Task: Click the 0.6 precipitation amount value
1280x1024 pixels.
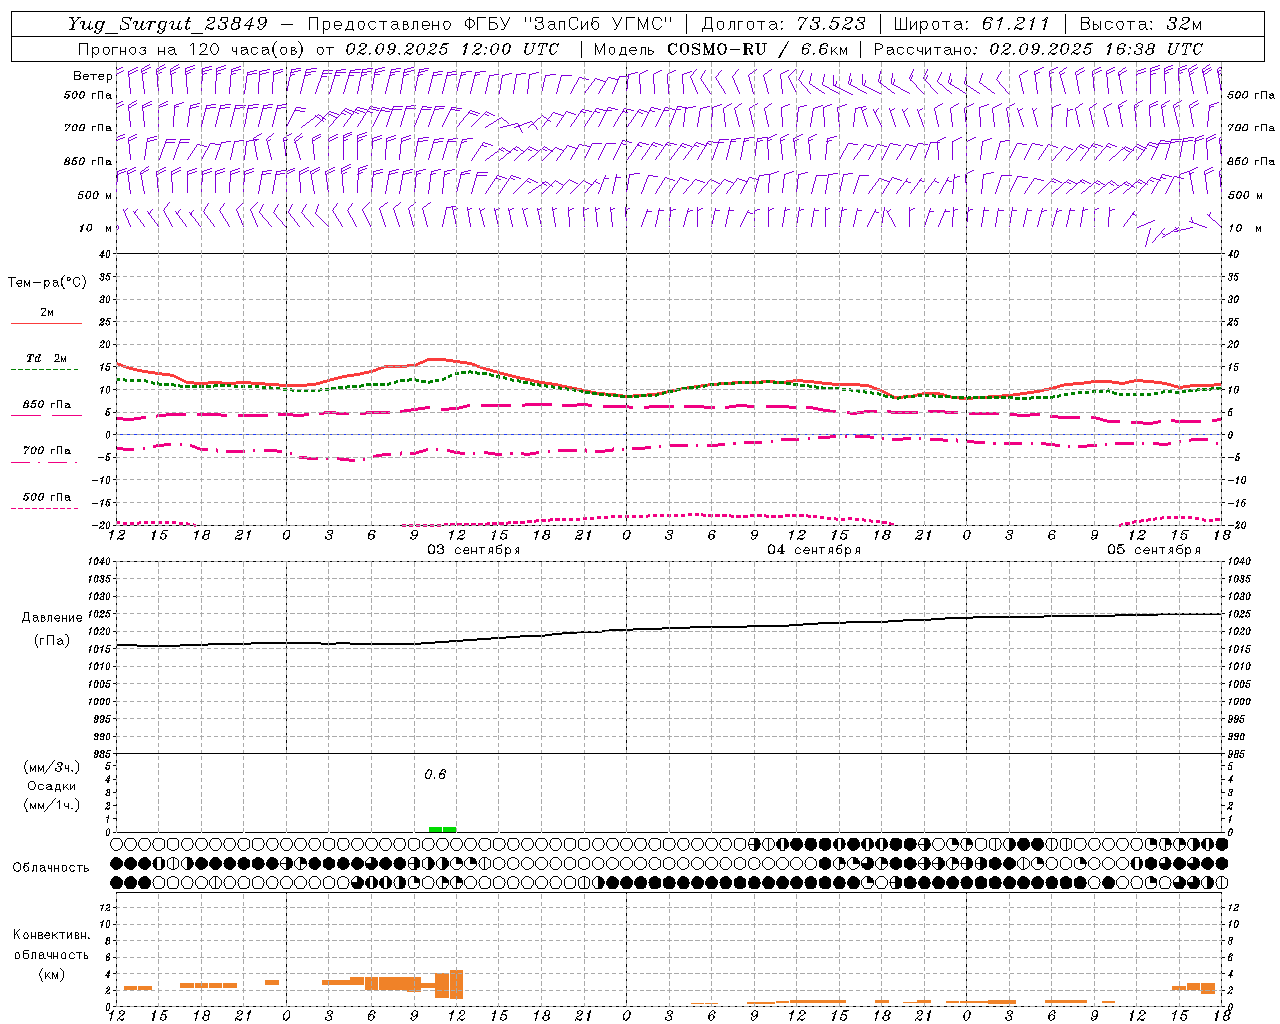Action: tap(435, 774)
